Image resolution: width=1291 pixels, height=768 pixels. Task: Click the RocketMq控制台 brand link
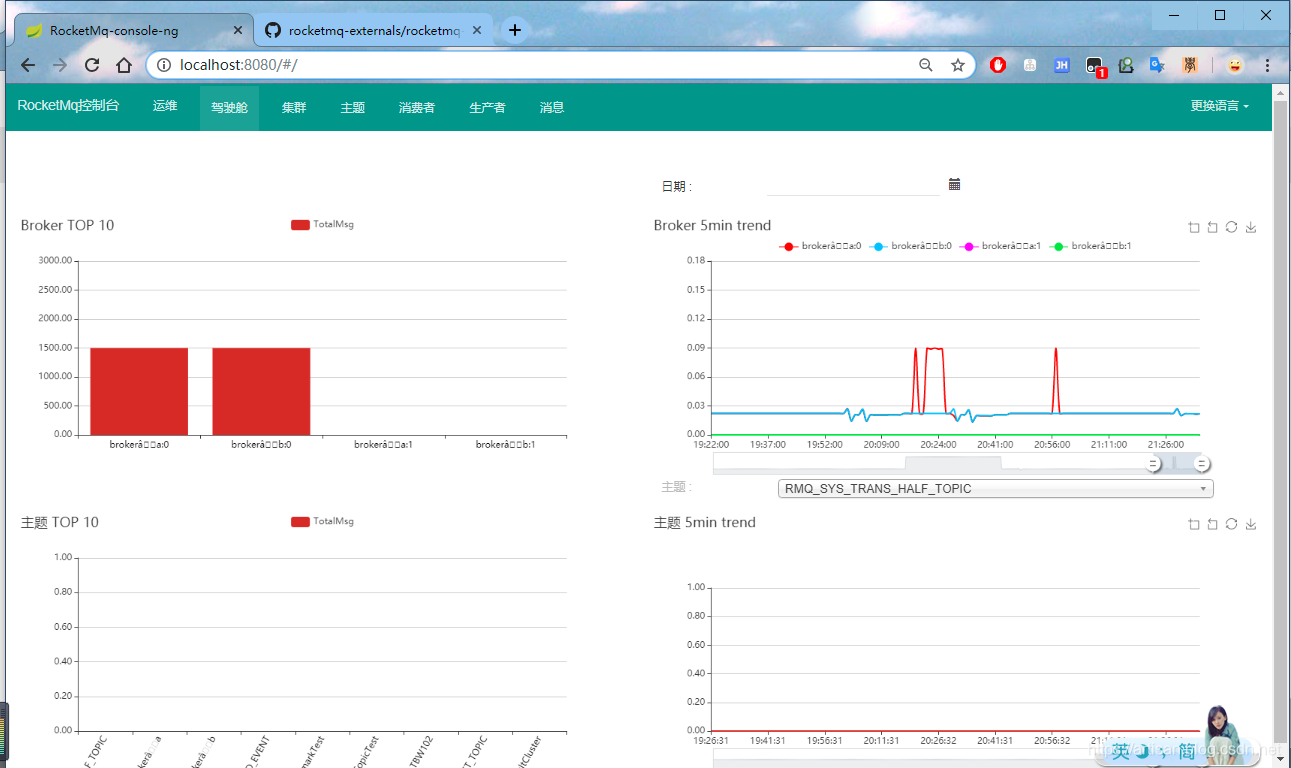click(x=68, y=105)
